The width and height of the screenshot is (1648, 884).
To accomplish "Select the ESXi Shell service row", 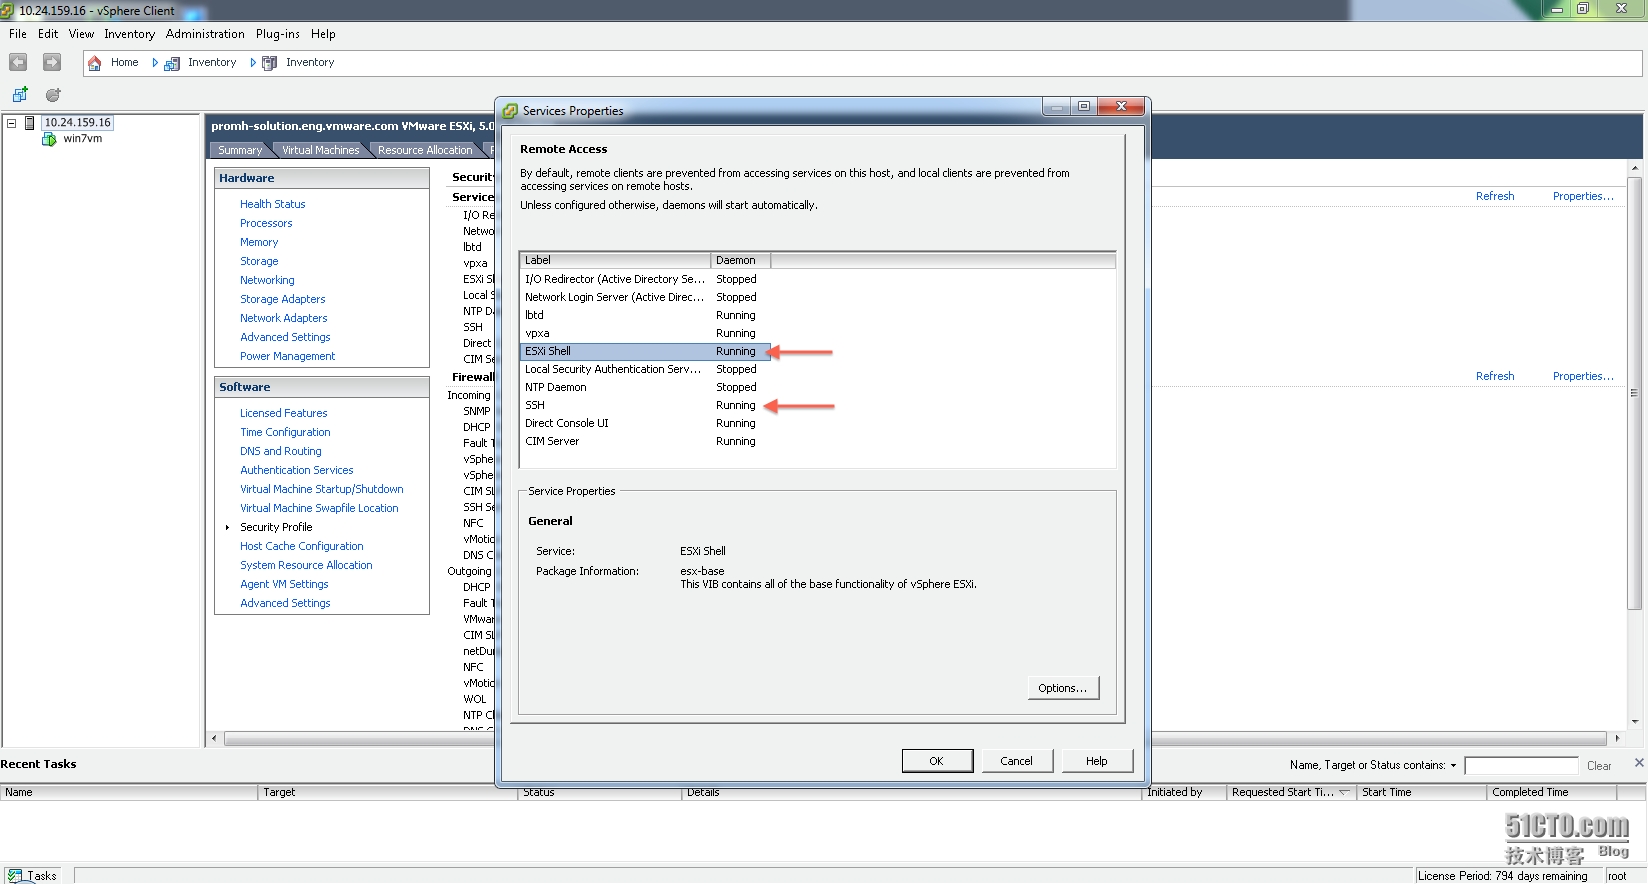I will 644,351.
